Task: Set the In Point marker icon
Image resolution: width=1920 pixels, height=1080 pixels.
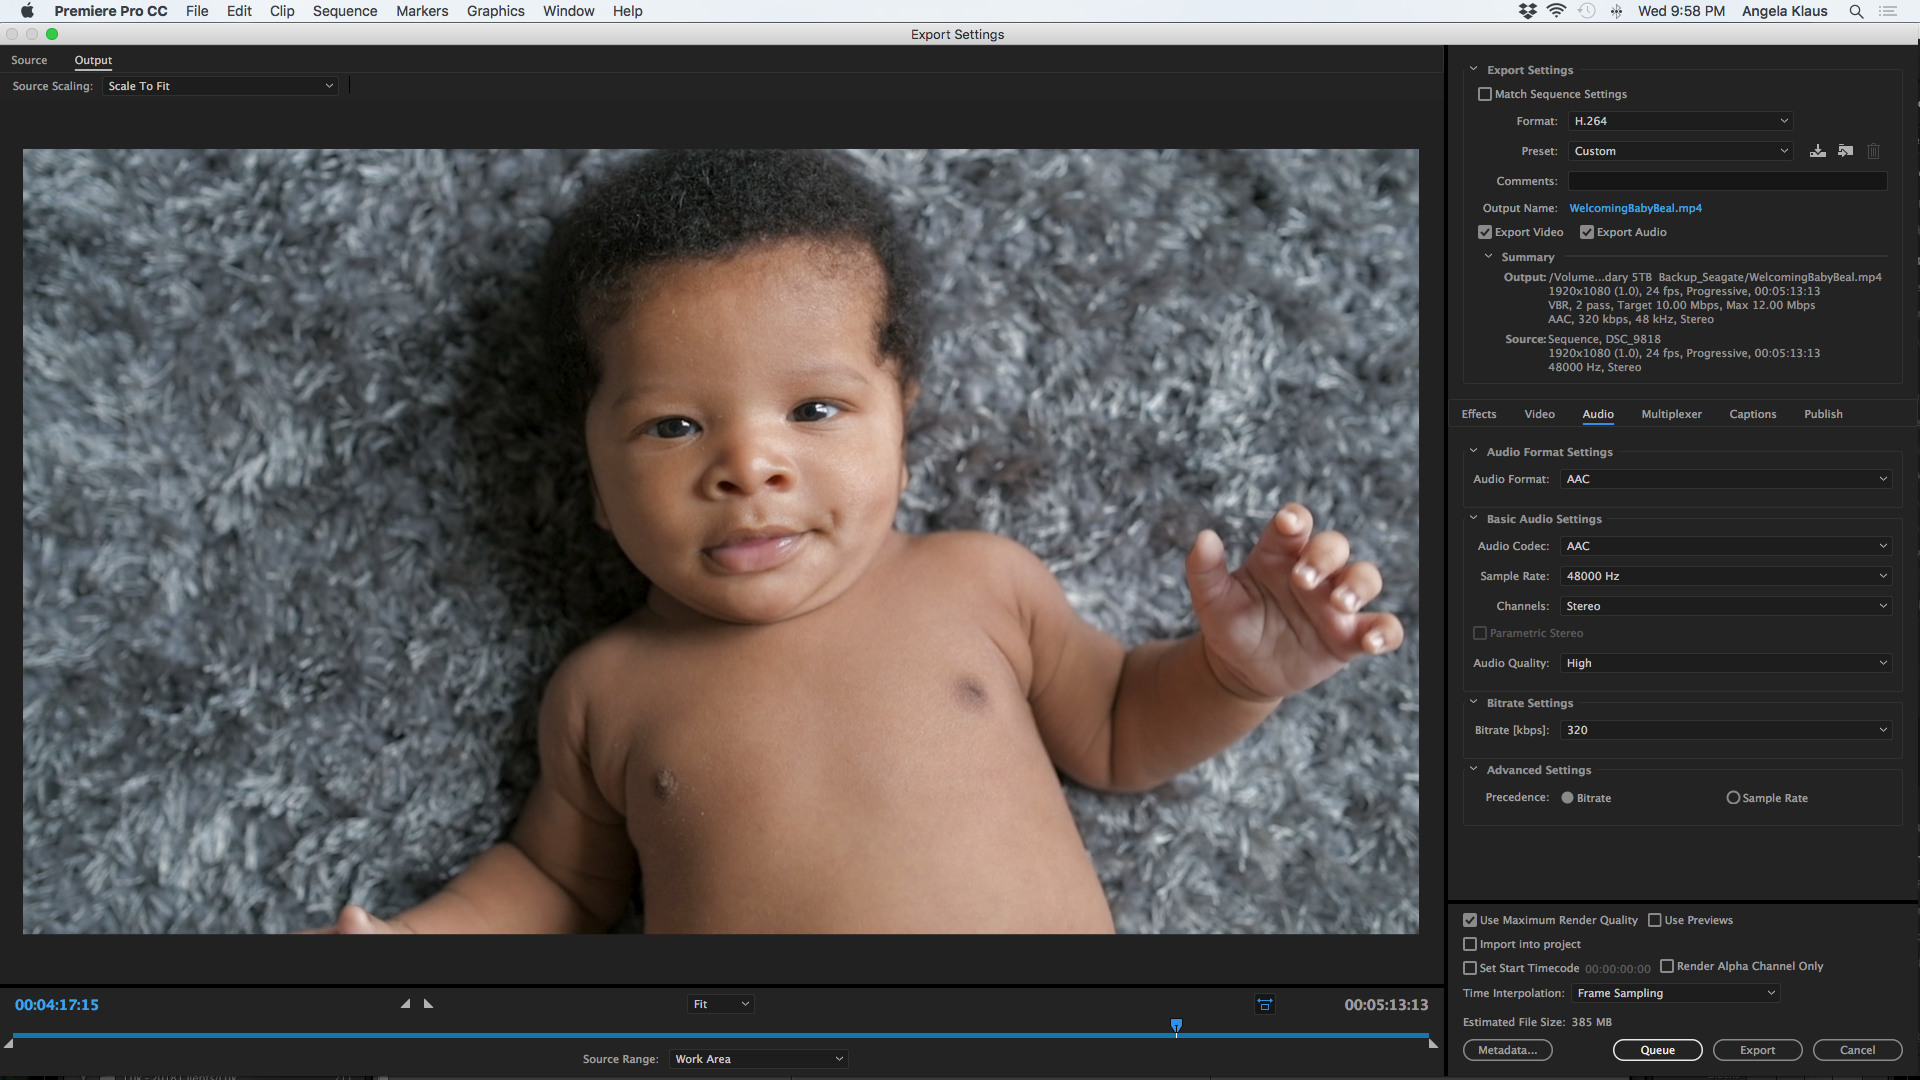Action: click(x=405, y=1004)
